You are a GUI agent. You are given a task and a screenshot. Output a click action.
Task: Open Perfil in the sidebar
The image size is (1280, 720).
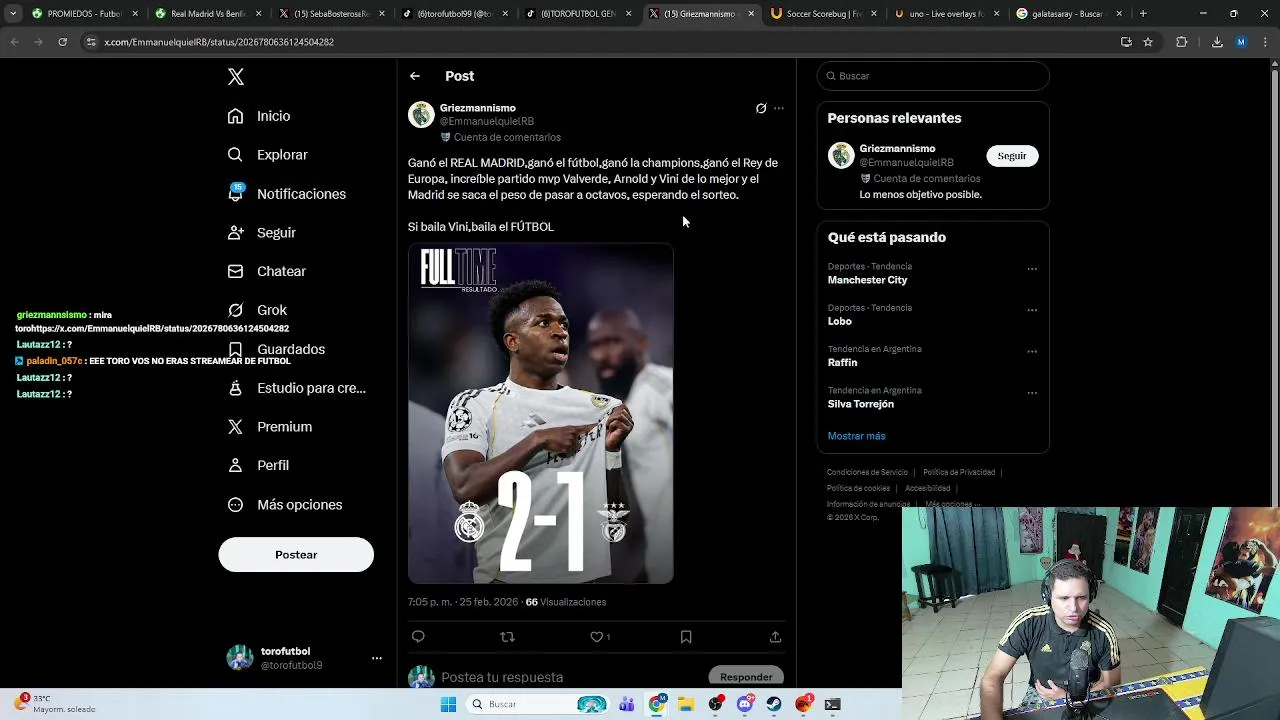pyautogui.click(x=258, y=465)
